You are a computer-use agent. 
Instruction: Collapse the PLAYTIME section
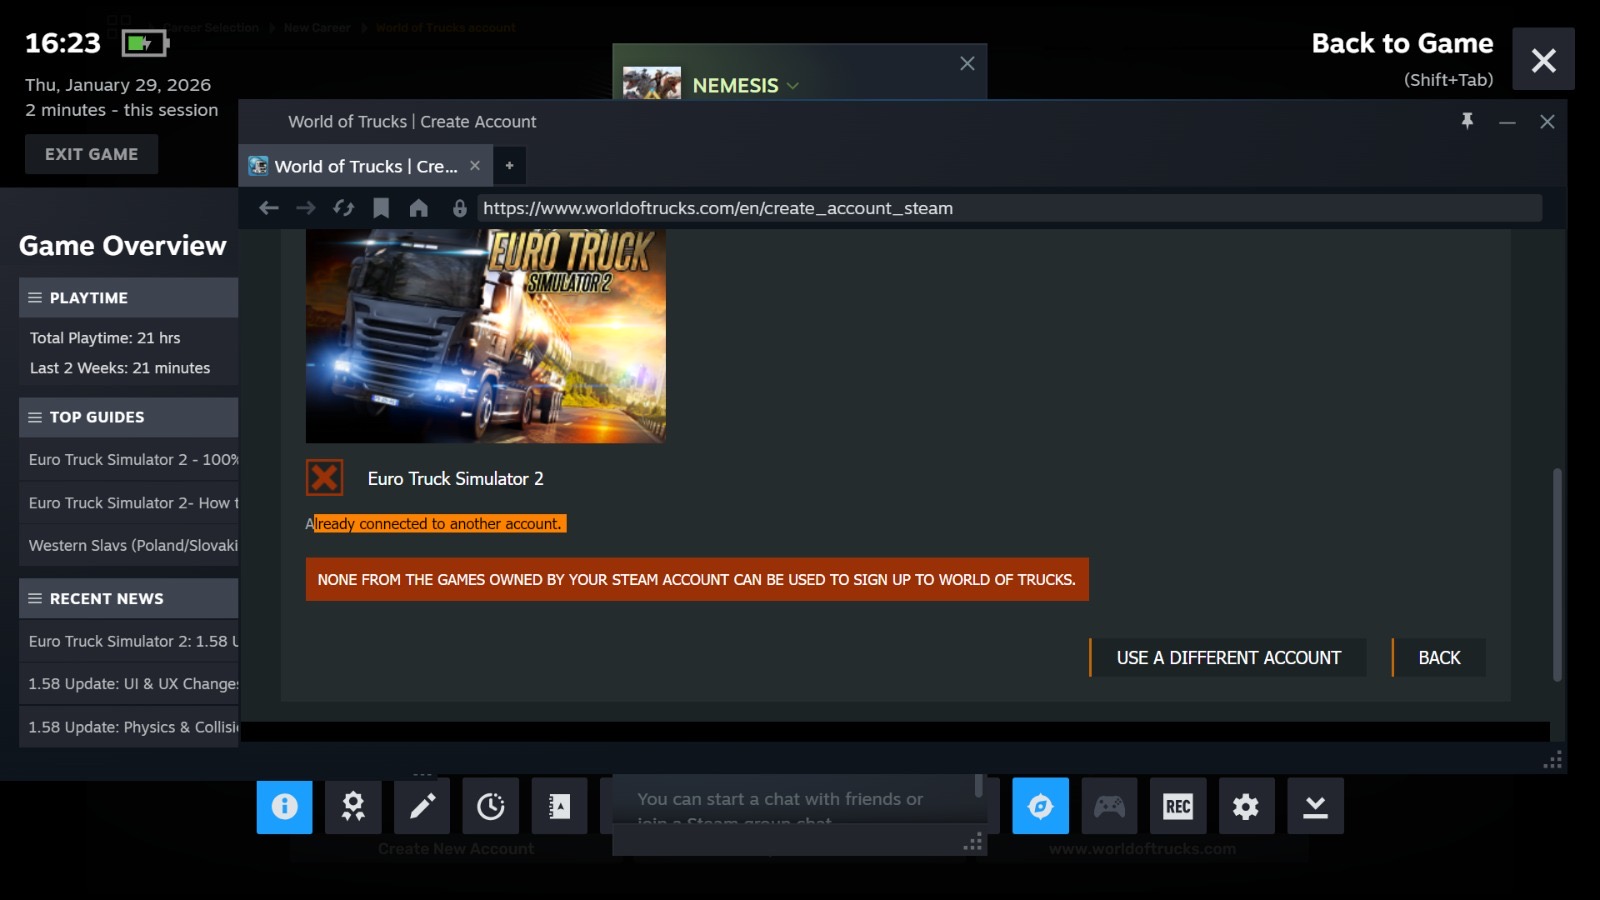(33, 297)
